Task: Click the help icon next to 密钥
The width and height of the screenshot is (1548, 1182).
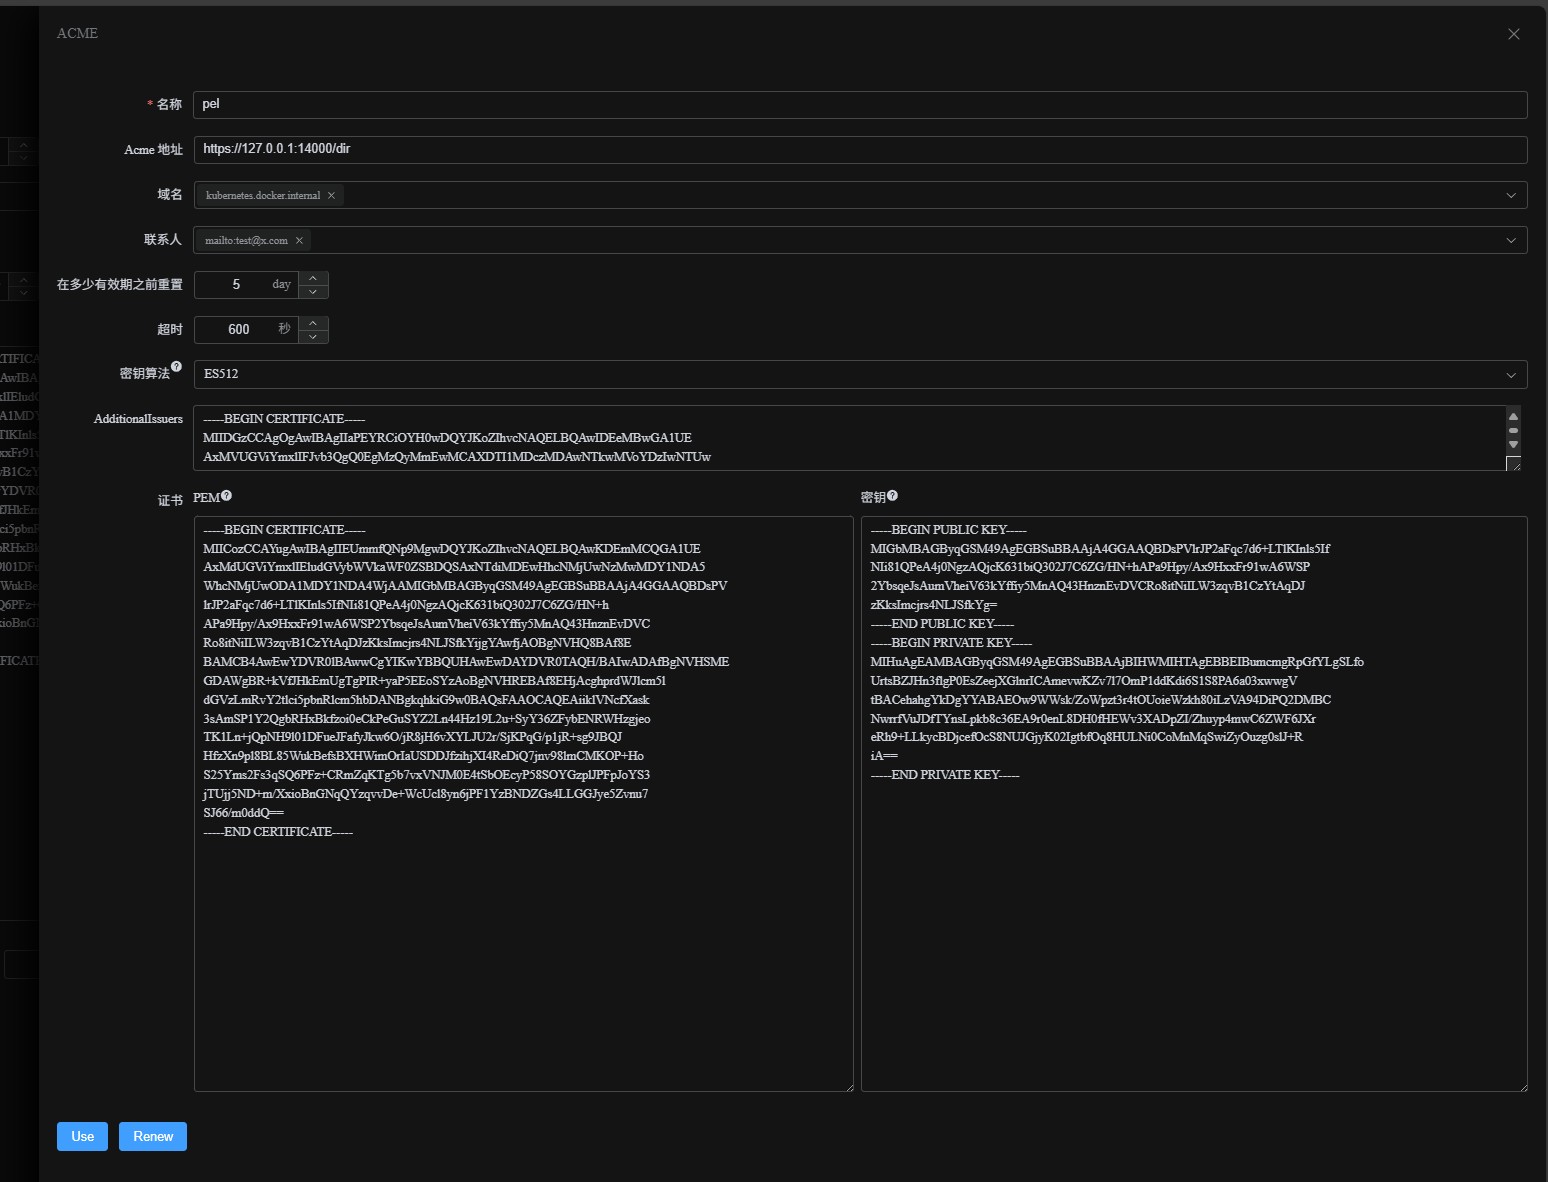Action: tap(893, 494)
